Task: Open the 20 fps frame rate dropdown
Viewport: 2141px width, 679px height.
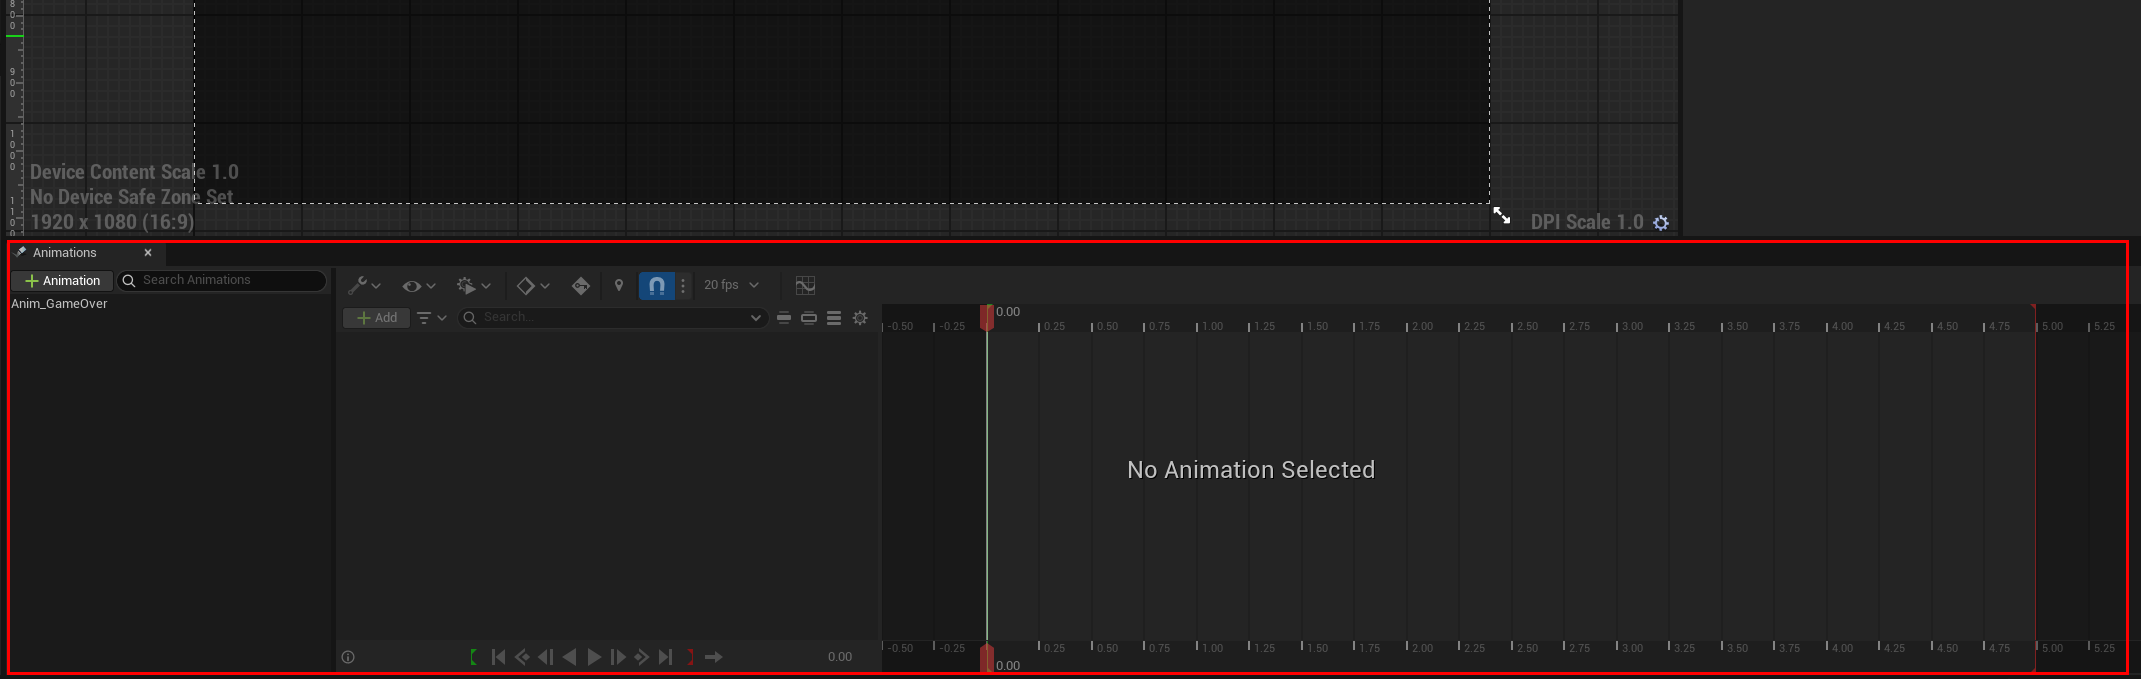Action: click(x=731, y=285)
